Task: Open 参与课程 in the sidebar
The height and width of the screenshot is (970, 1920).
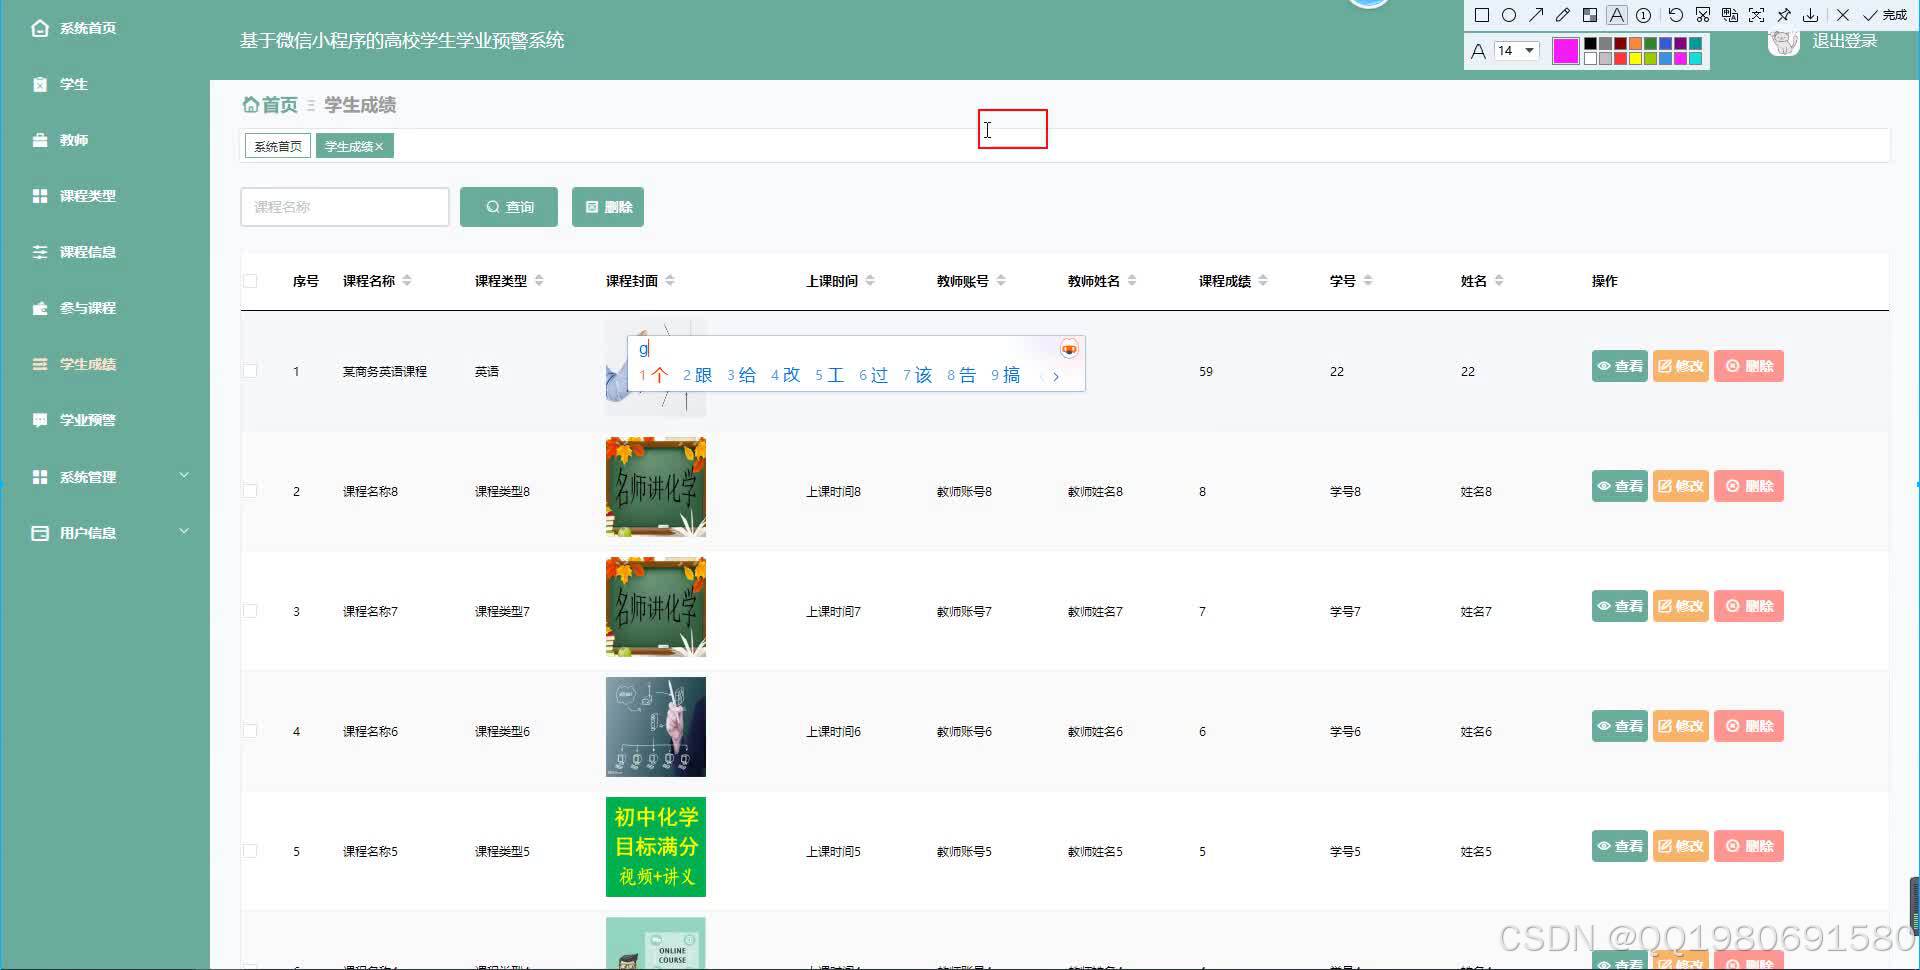Action: tap(88, 308)
